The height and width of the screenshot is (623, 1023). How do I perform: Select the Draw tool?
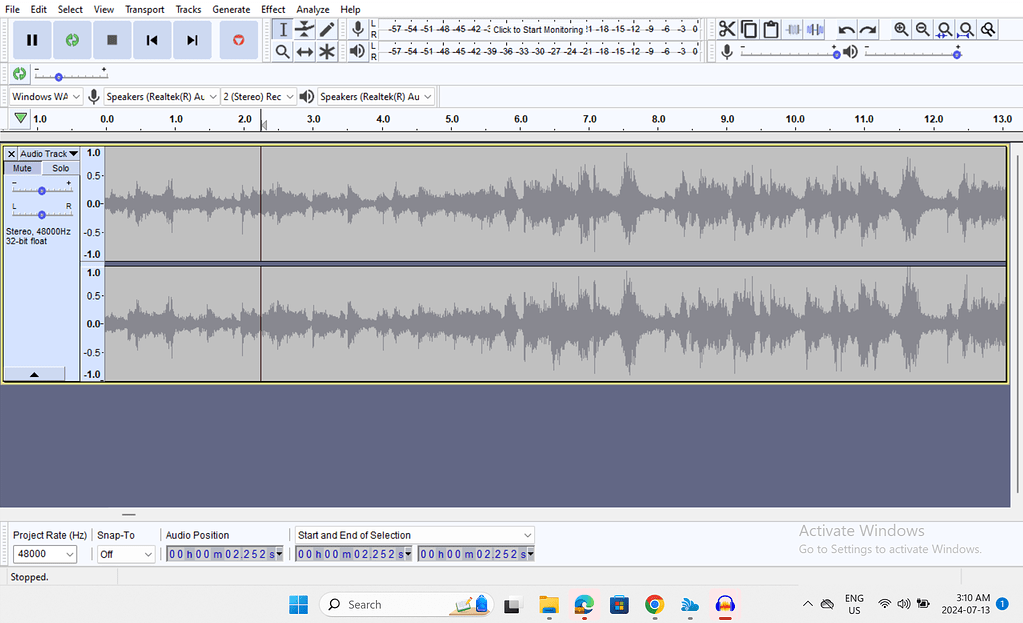(x=327, y=29)
